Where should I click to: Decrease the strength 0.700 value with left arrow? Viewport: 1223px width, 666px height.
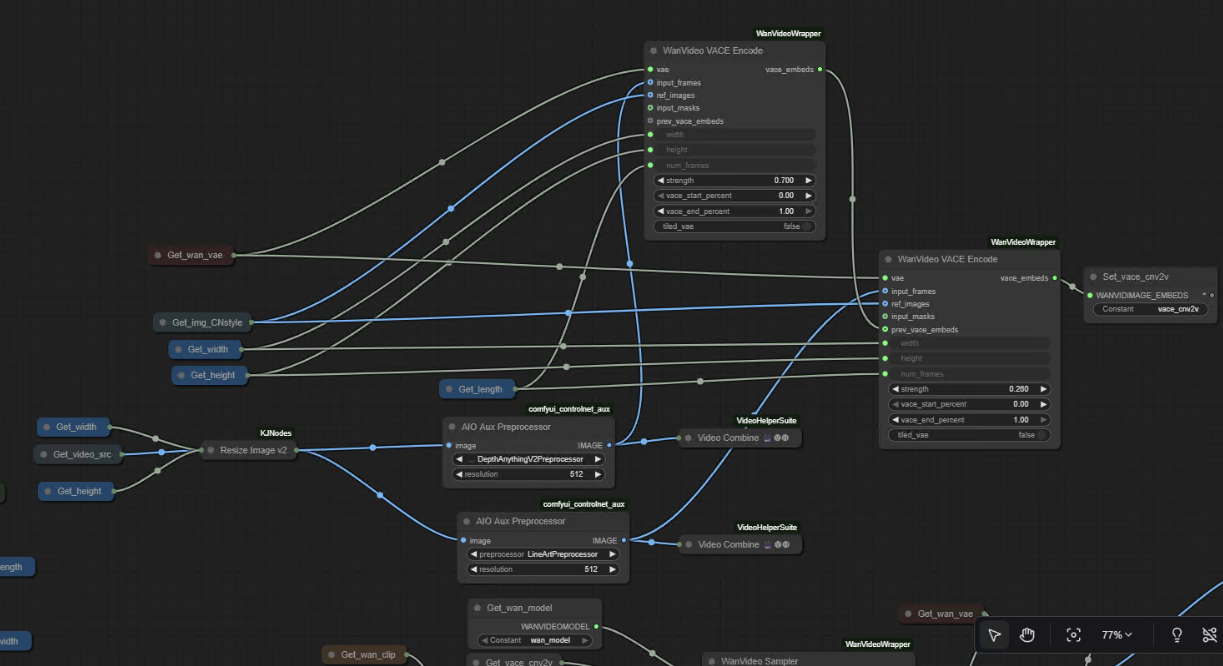pyautogui.click(x=661, y=180)
